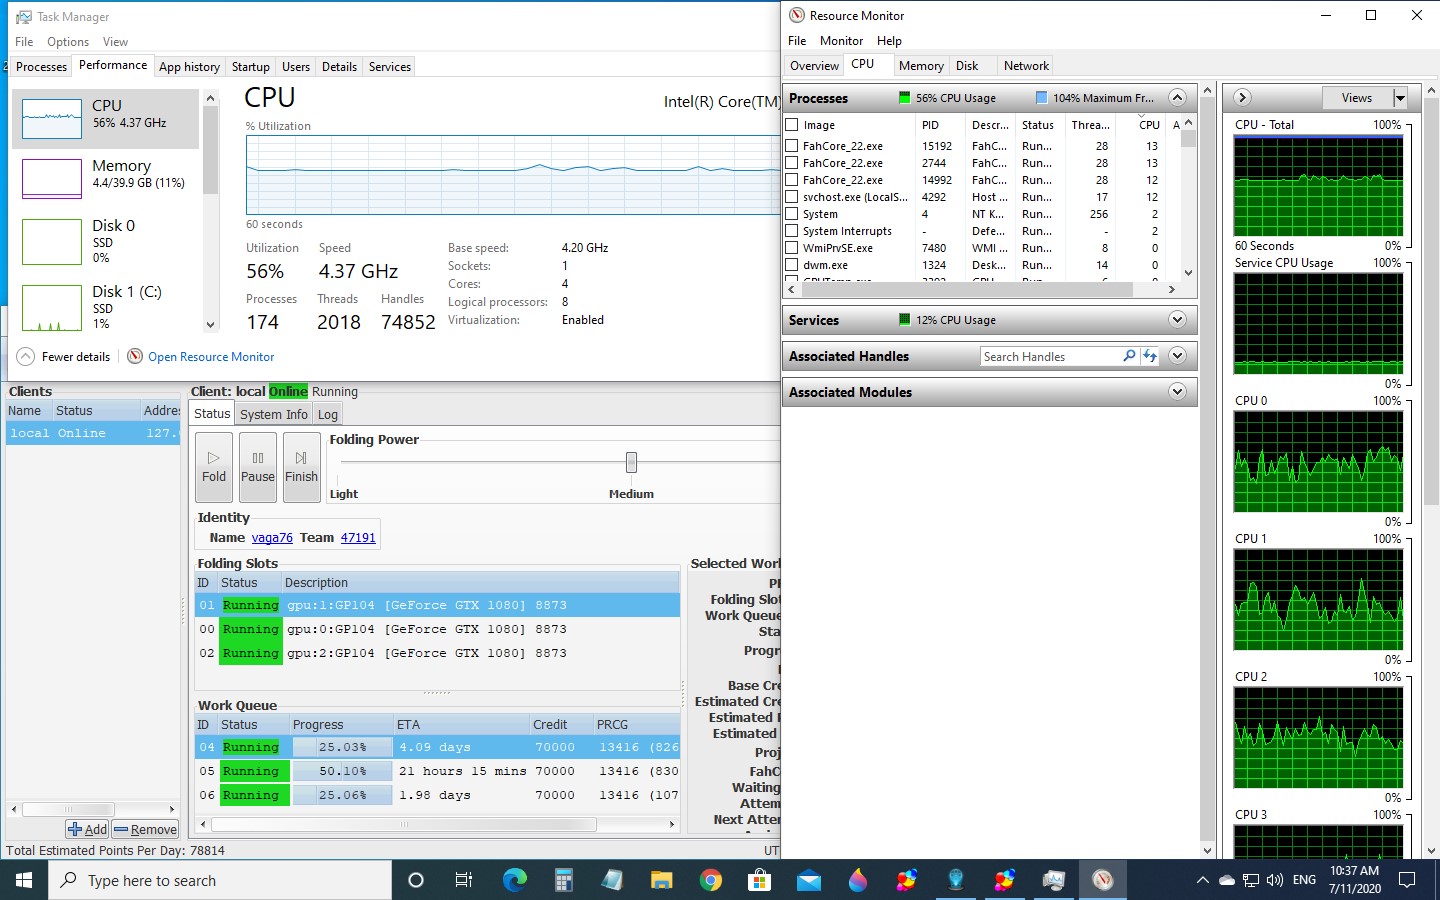Tick the dwm.exe checkbox

pyautogui.click(x=792, y=265)
